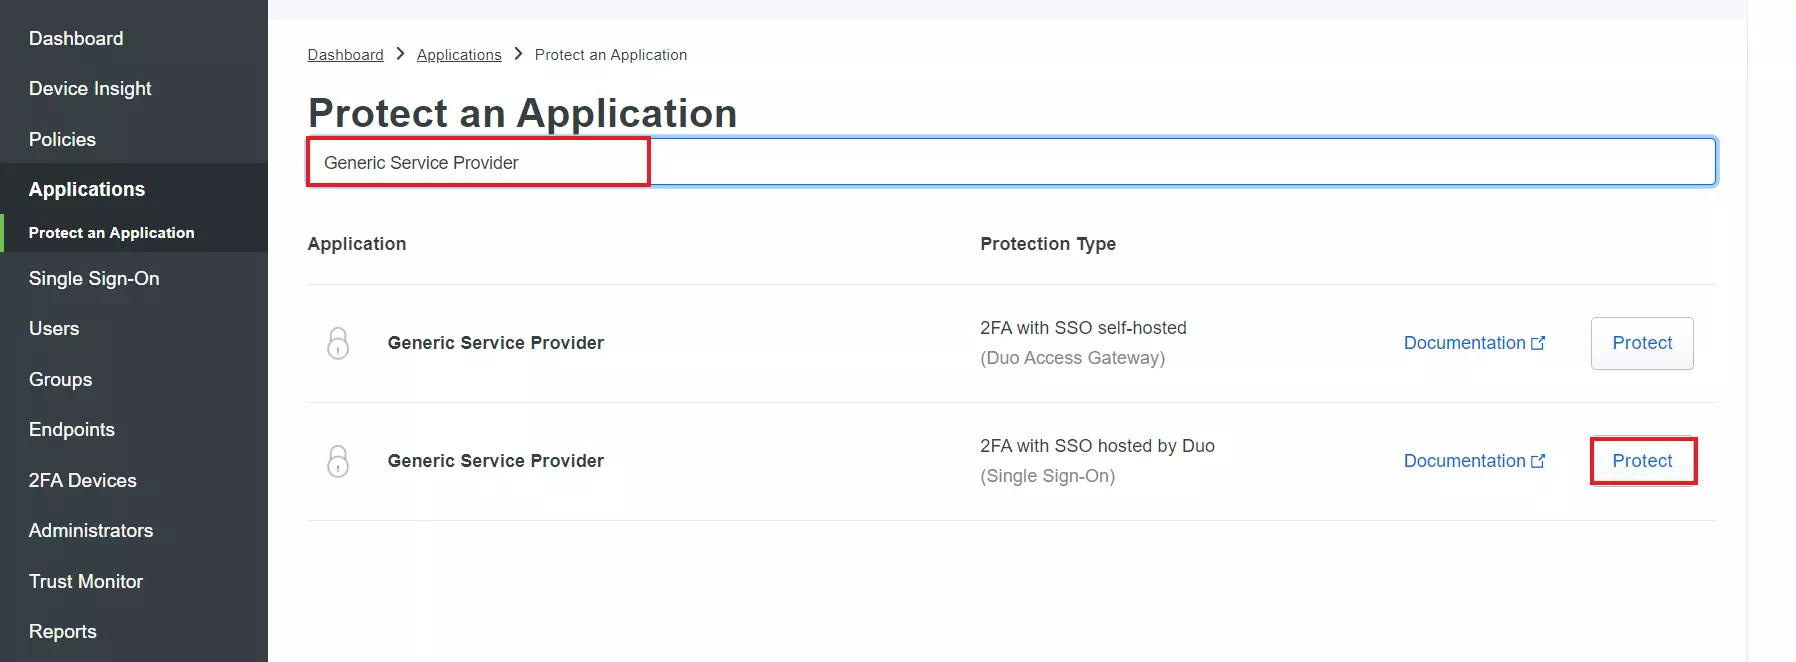The height and width of the screenshot is (662, 1796).
Task: Open Device Insight in sidebar
Action: tap(90, 88)
